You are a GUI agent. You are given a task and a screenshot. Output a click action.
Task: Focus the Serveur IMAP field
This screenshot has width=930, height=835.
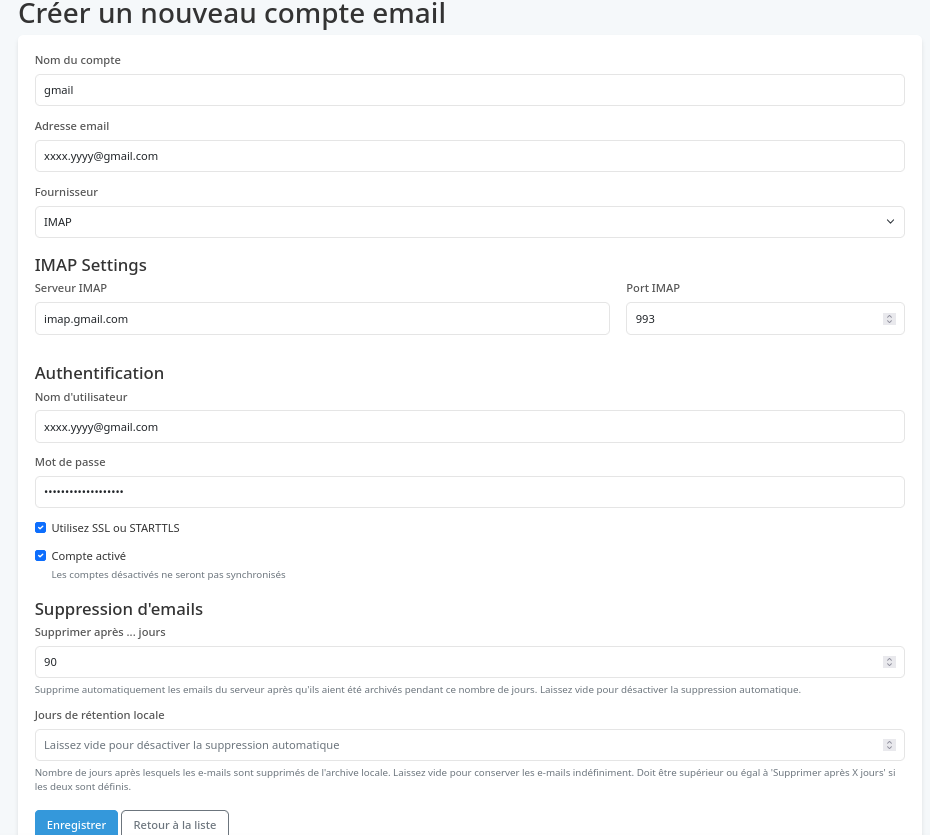(322, 318)
